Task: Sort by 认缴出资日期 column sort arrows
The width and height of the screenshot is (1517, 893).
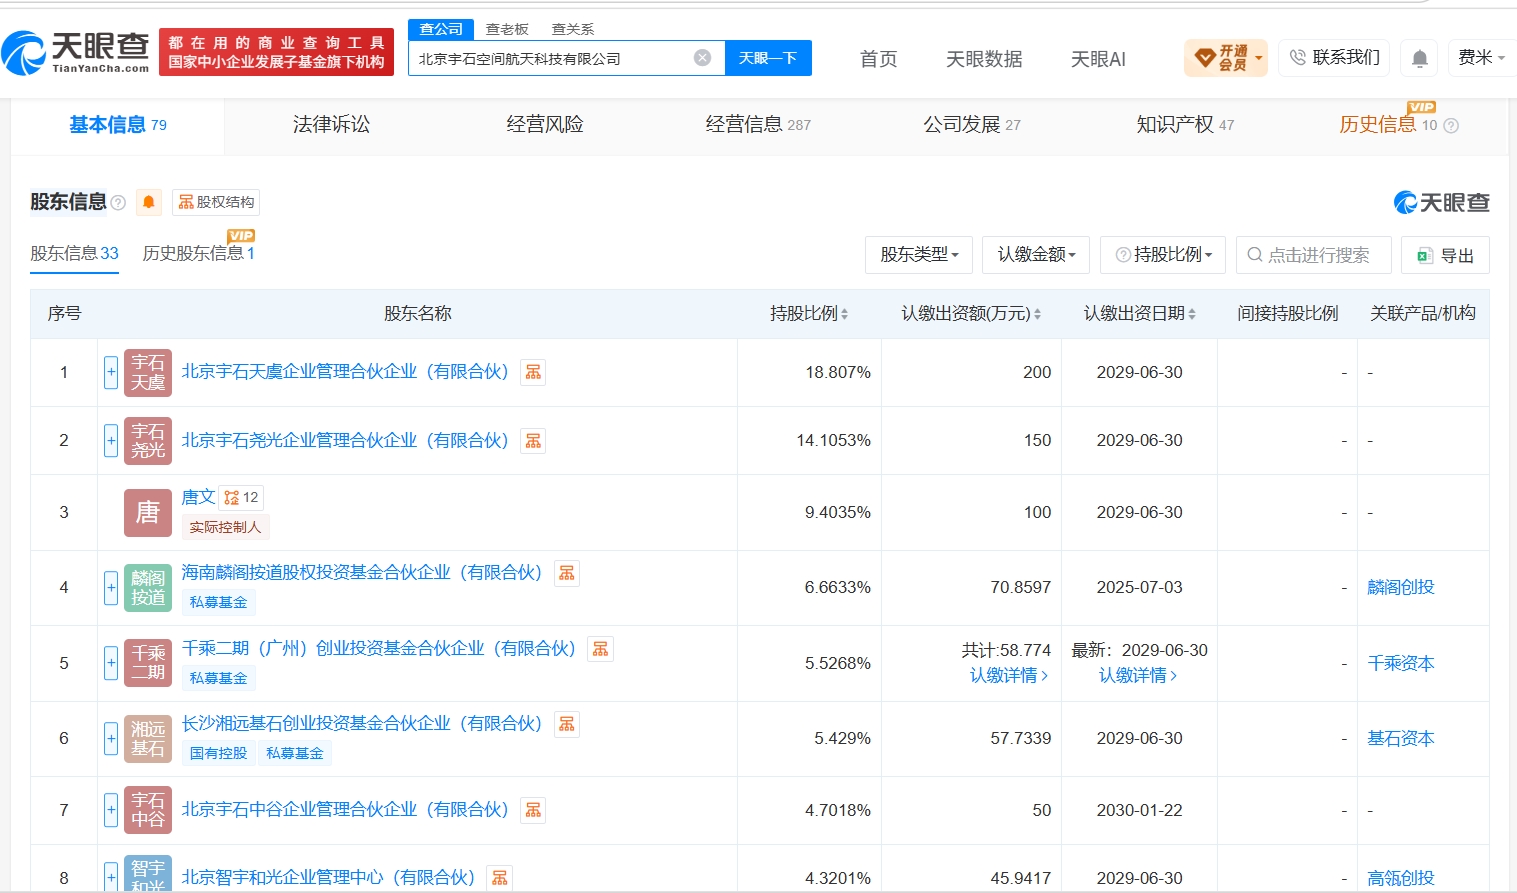Action: [x=1192, y=314]
